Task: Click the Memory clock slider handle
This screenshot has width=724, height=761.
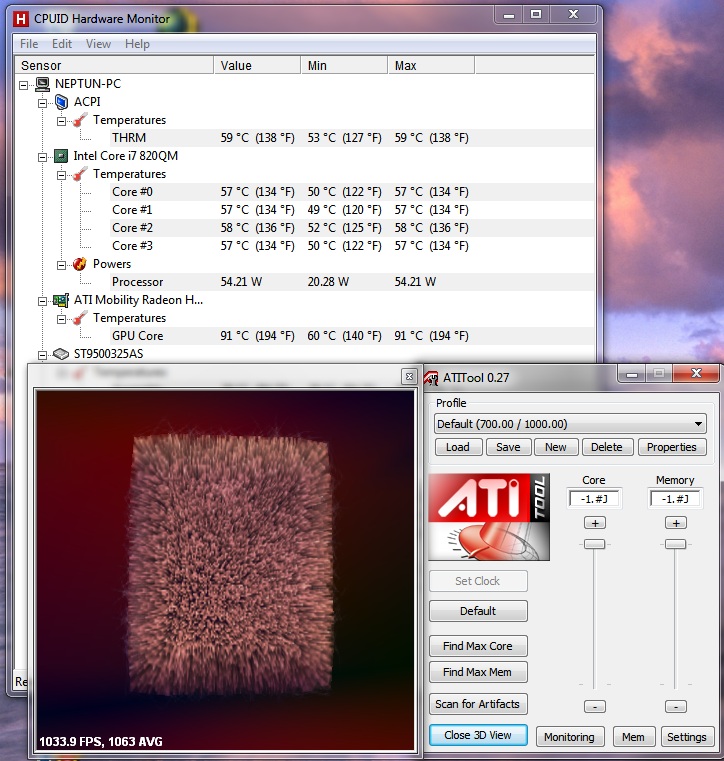Action: 675,544
